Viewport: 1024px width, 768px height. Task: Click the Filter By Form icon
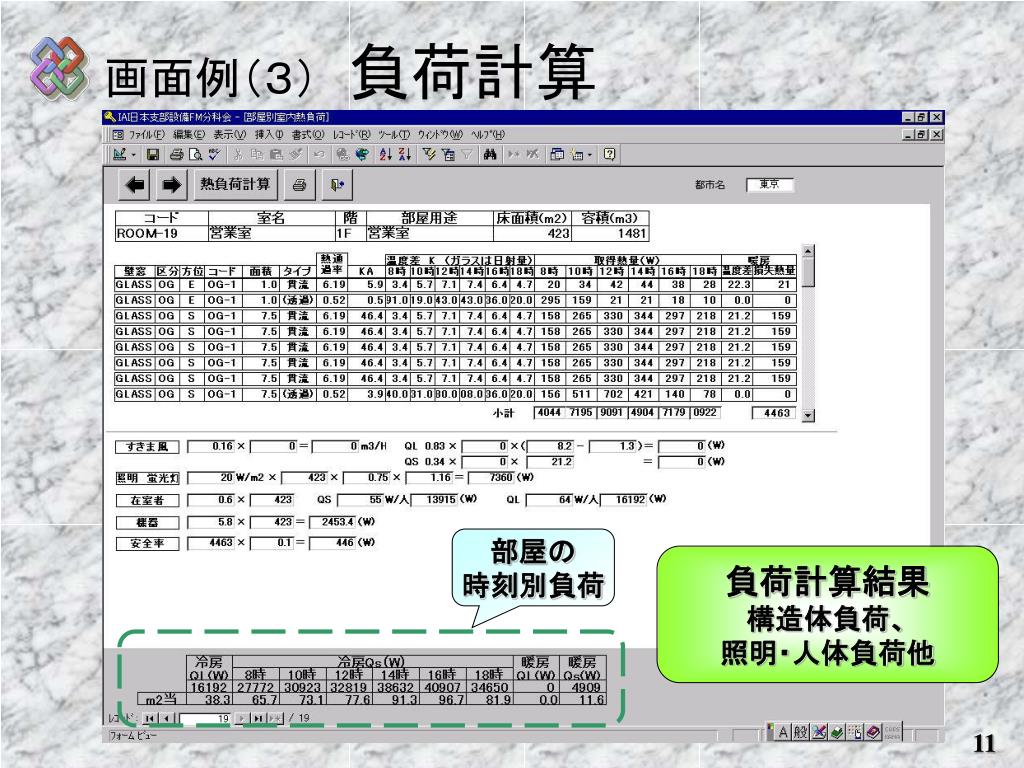[448, 155]
